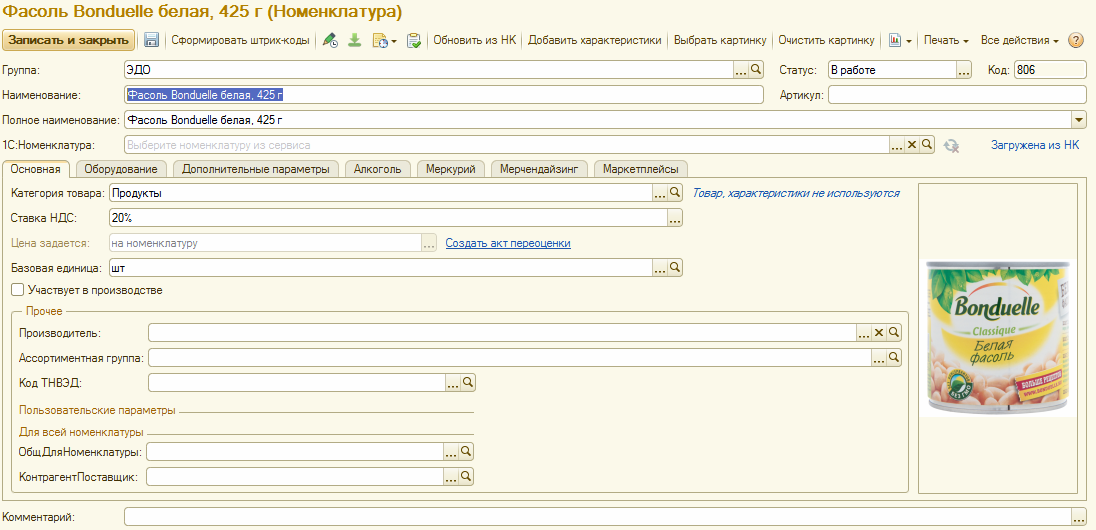Switch to the Оборудование tab
This screenshot has width=1096, height=530.
point(122,169)
